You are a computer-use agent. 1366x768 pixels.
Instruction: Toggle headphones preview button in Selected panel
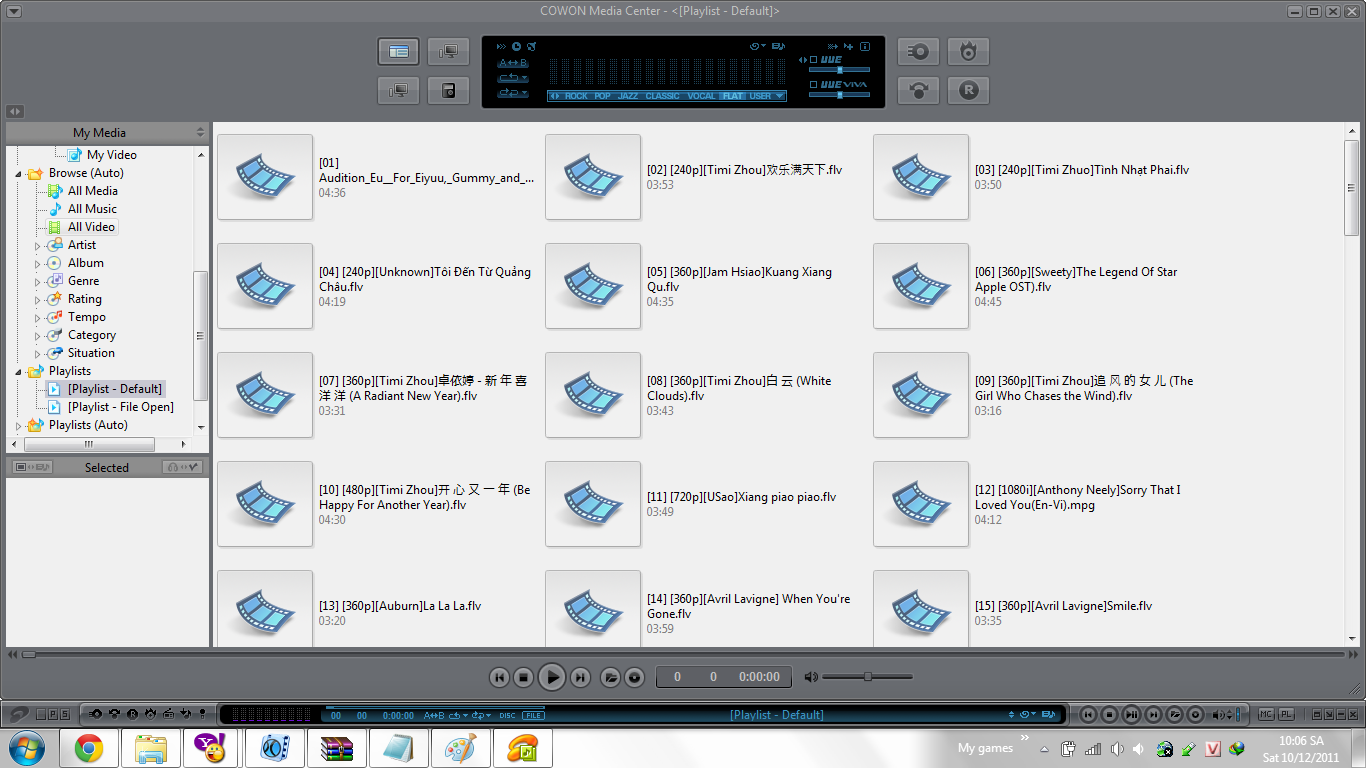pyautogui.click(x=182, y=467)
